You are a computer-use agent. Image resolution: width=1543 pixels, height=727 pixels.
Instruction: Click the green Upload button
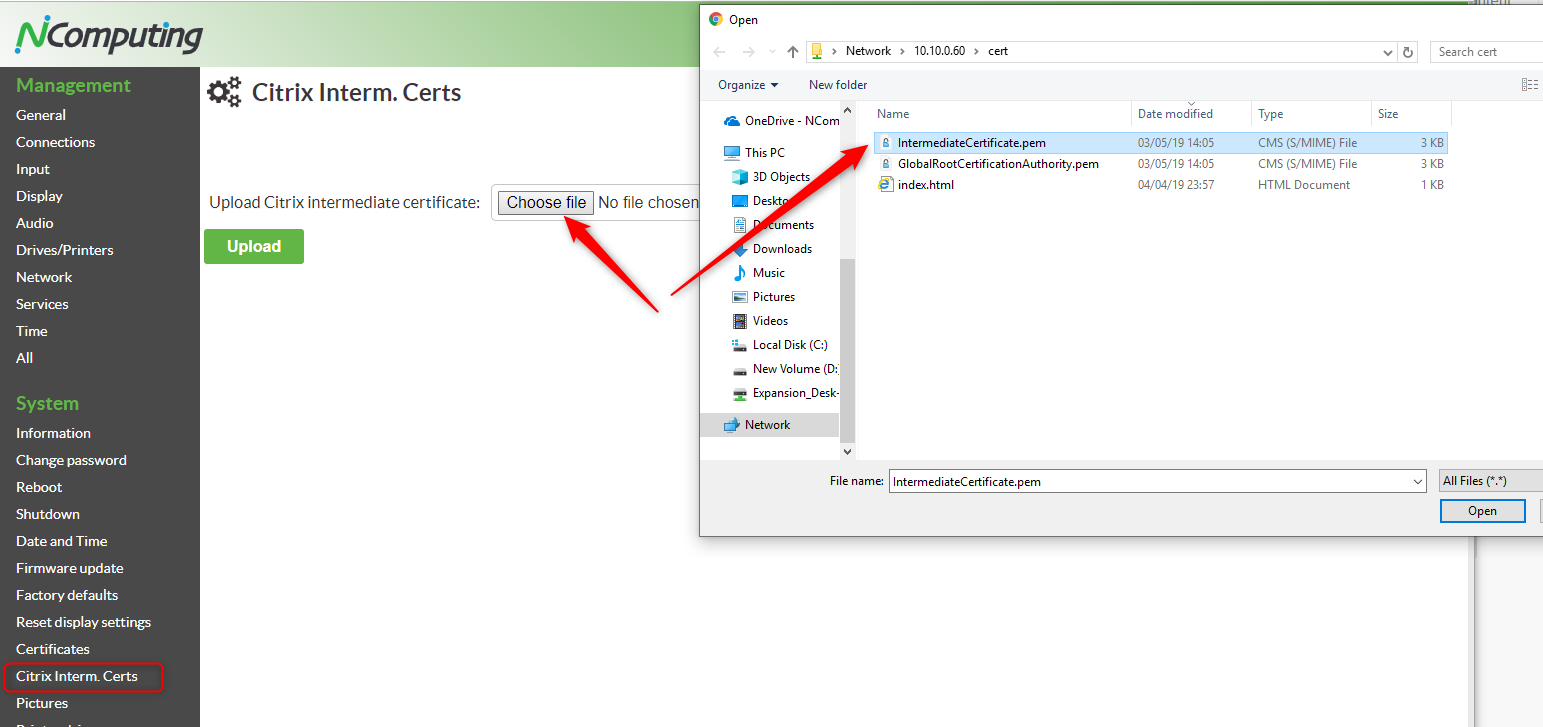[254, 247]
